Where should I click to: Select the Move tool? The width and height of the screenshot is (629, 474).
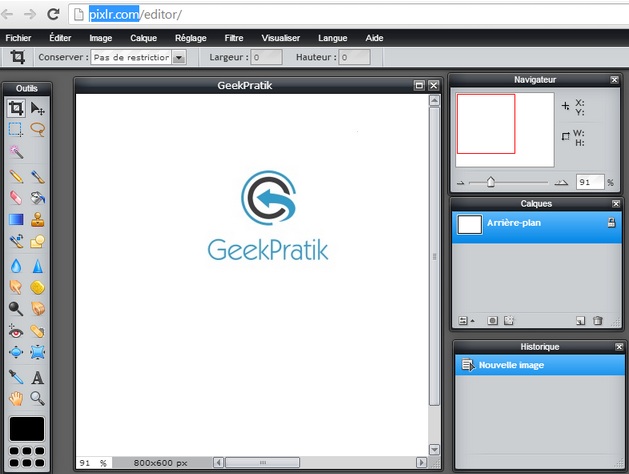click(x=38, y=108)
